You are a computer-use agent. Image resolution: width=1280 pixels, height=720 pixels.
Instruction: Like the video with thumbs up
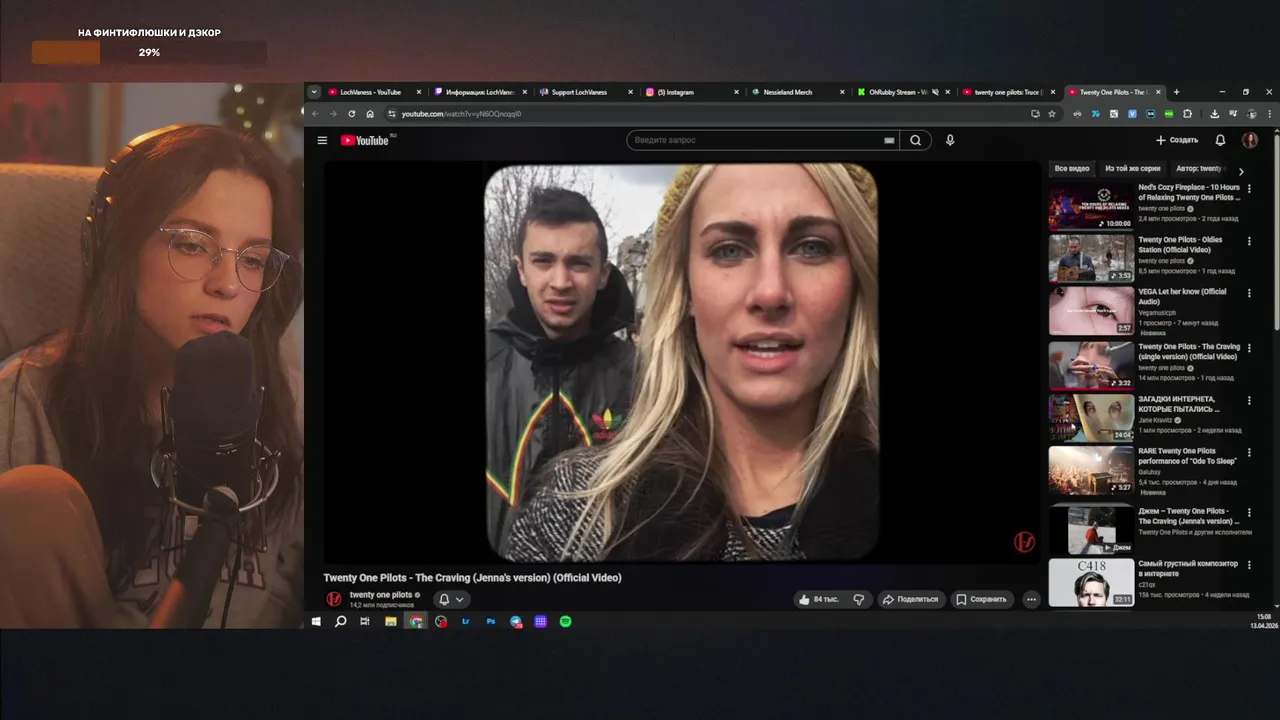[x=817, y=599]
